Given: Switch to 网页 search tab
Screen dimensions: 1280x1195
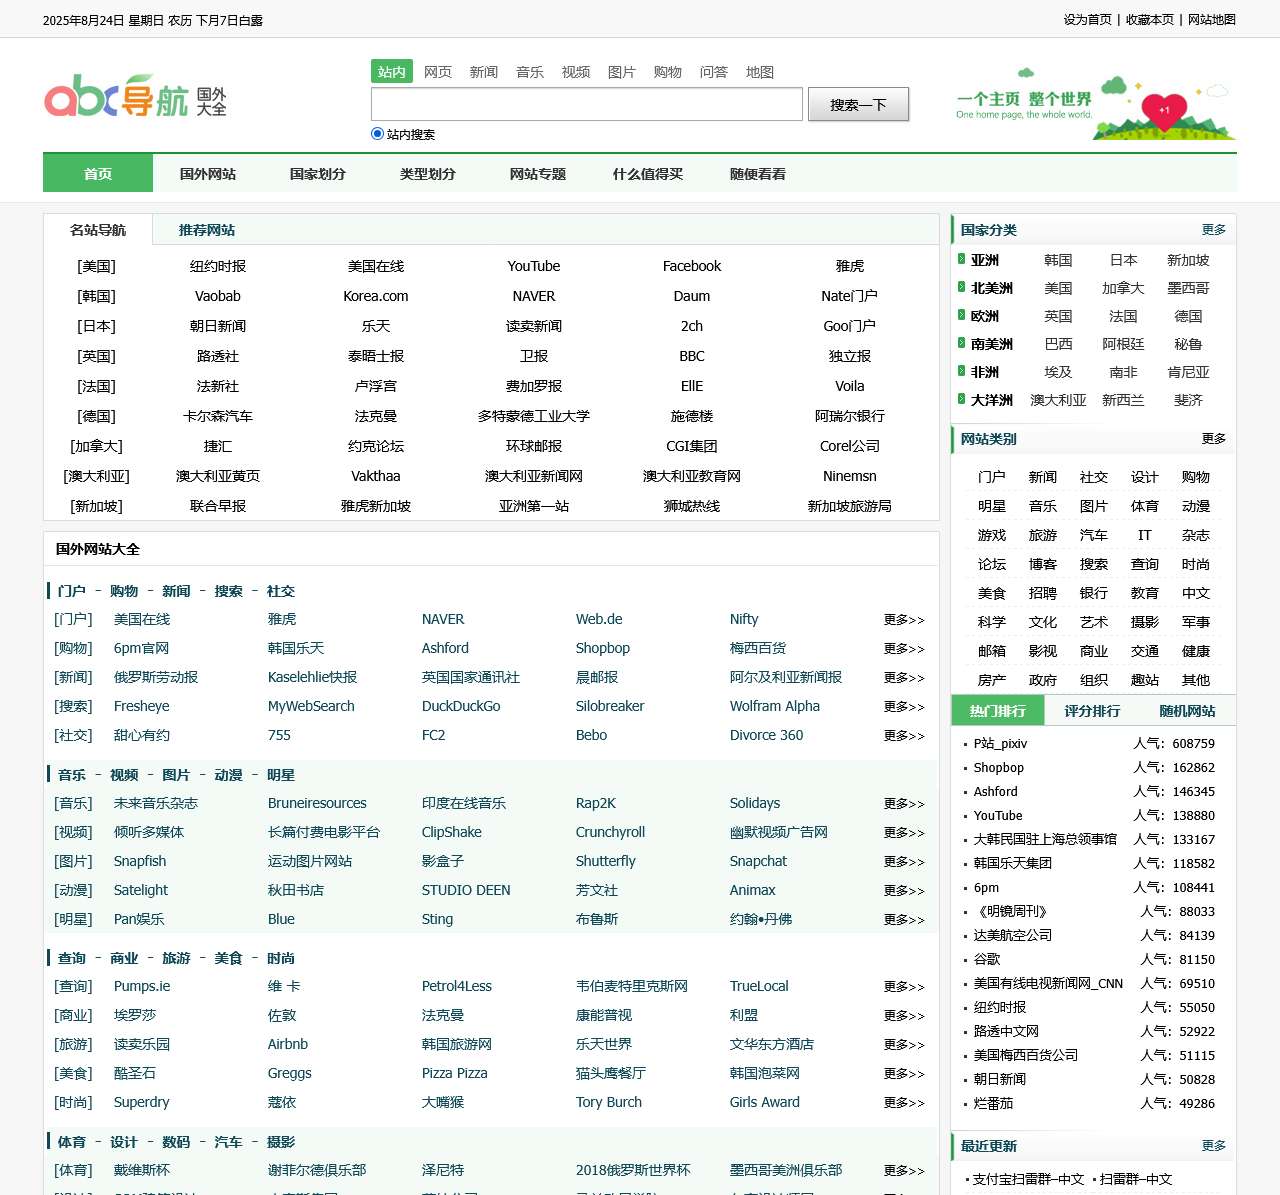Looking at the screenshot, I should 438,72.
